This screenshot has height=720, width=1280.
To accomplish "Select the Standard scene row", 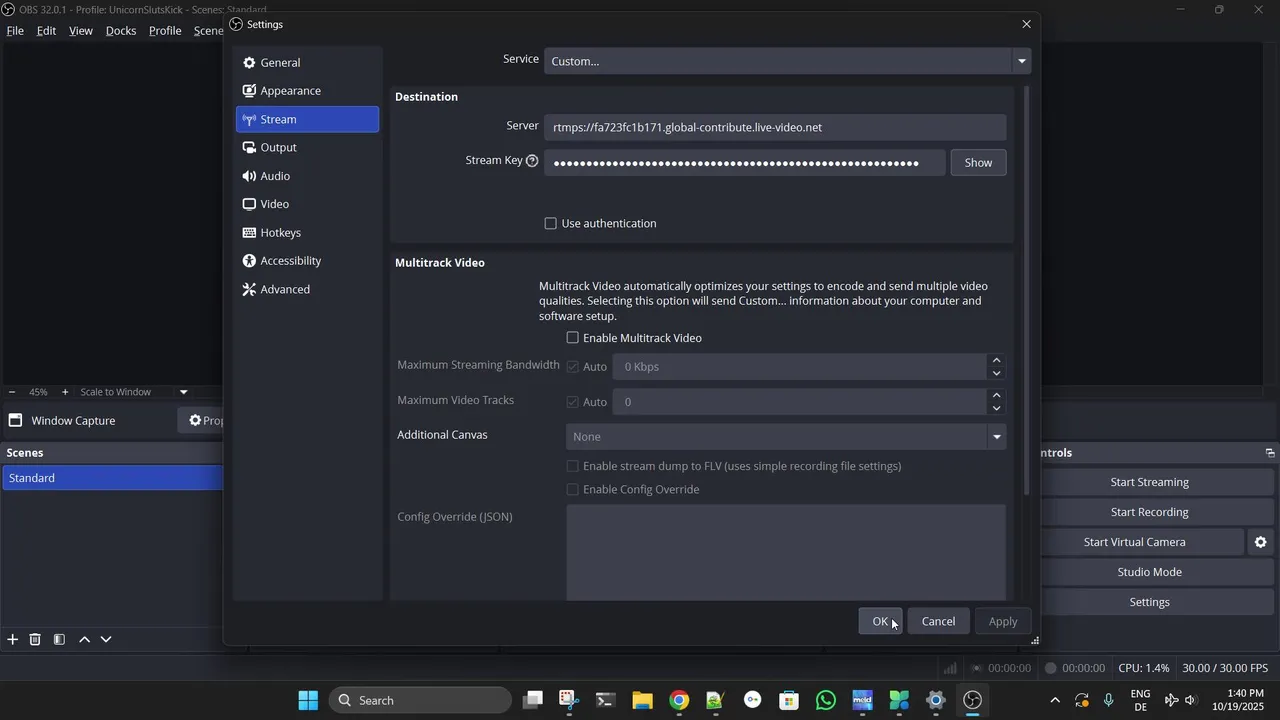I will [x=112, y=478].
